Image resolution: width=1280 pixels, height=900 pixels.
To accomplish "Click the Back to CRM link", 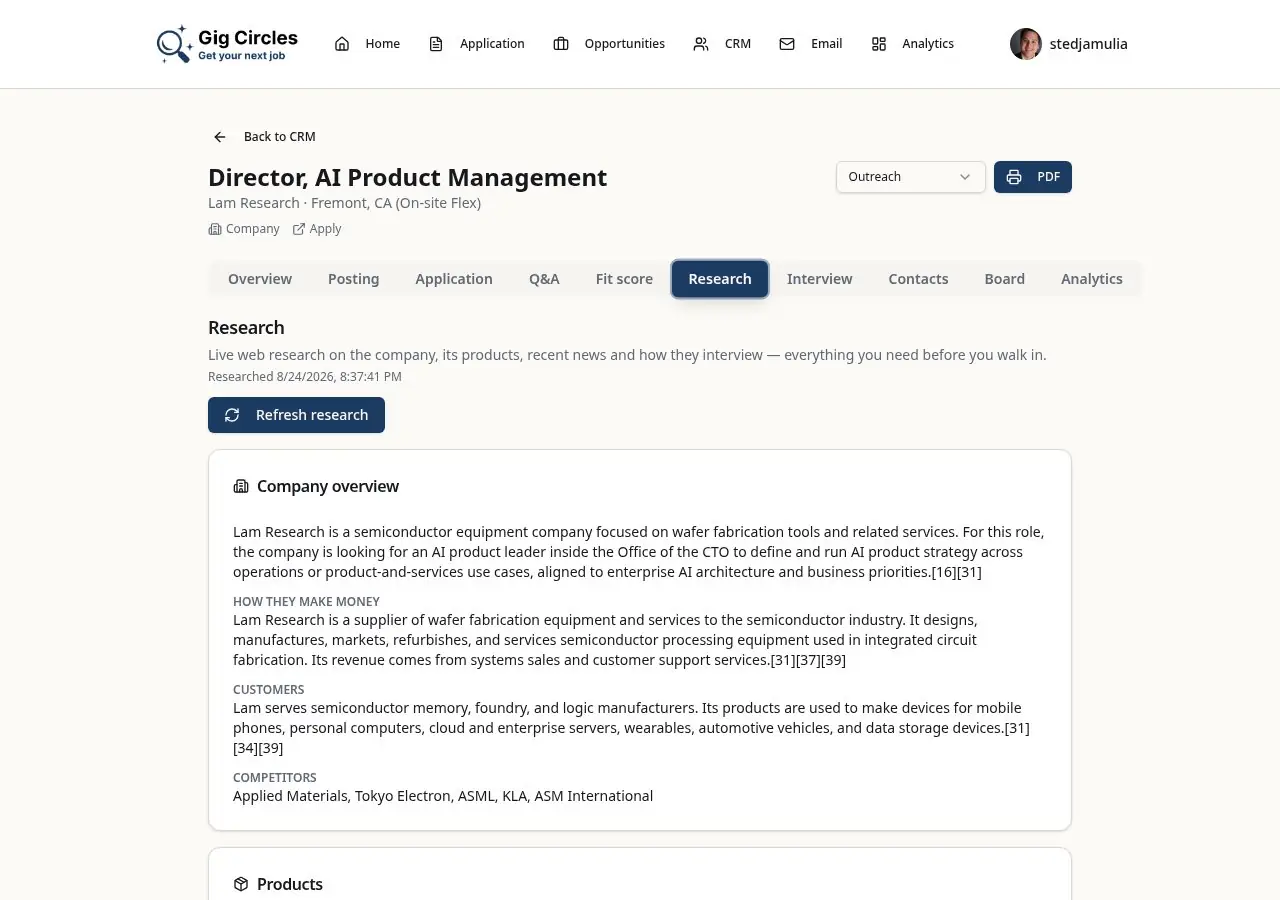I will point(264,137).
